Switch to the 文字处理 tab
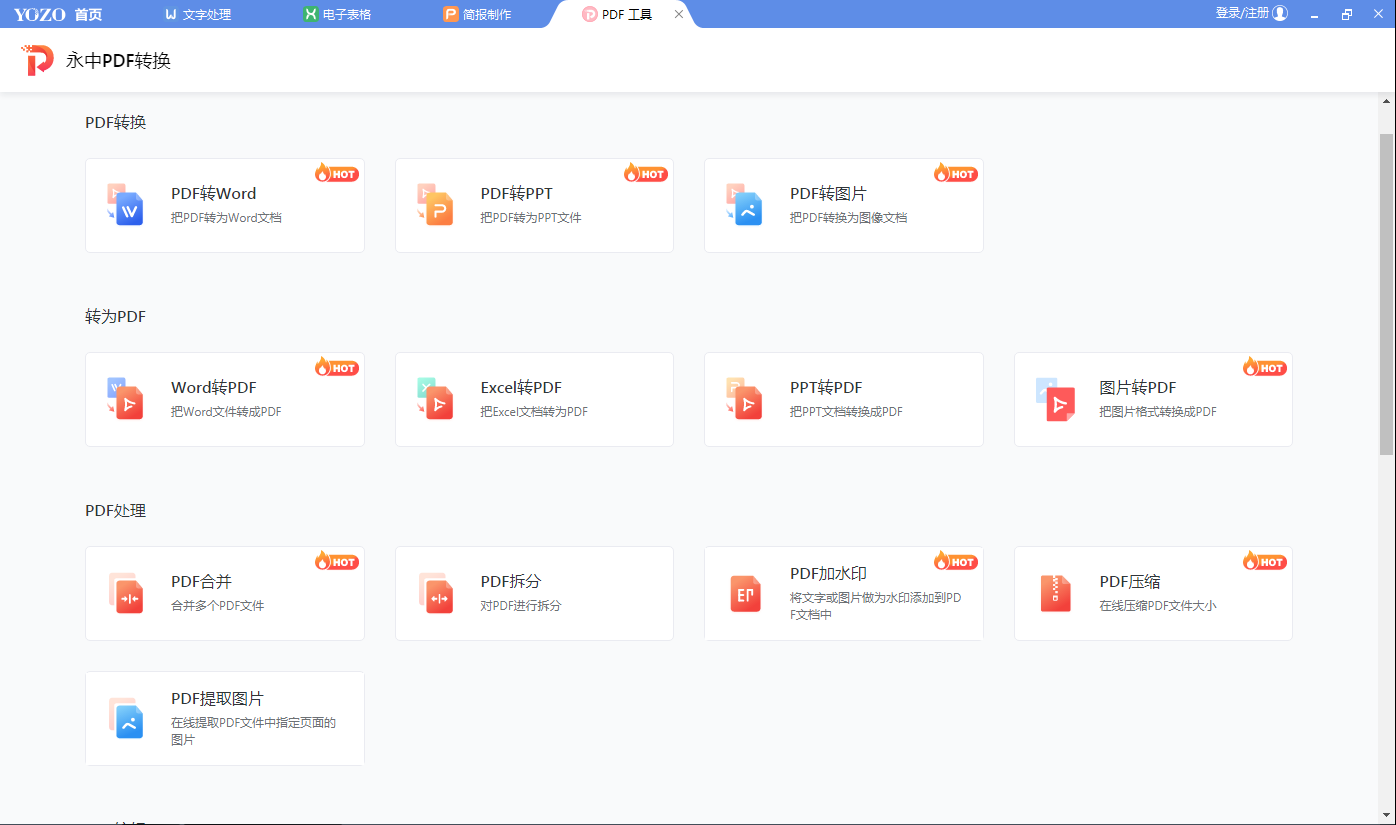1396x825 pixels. (x=198, y=14)
